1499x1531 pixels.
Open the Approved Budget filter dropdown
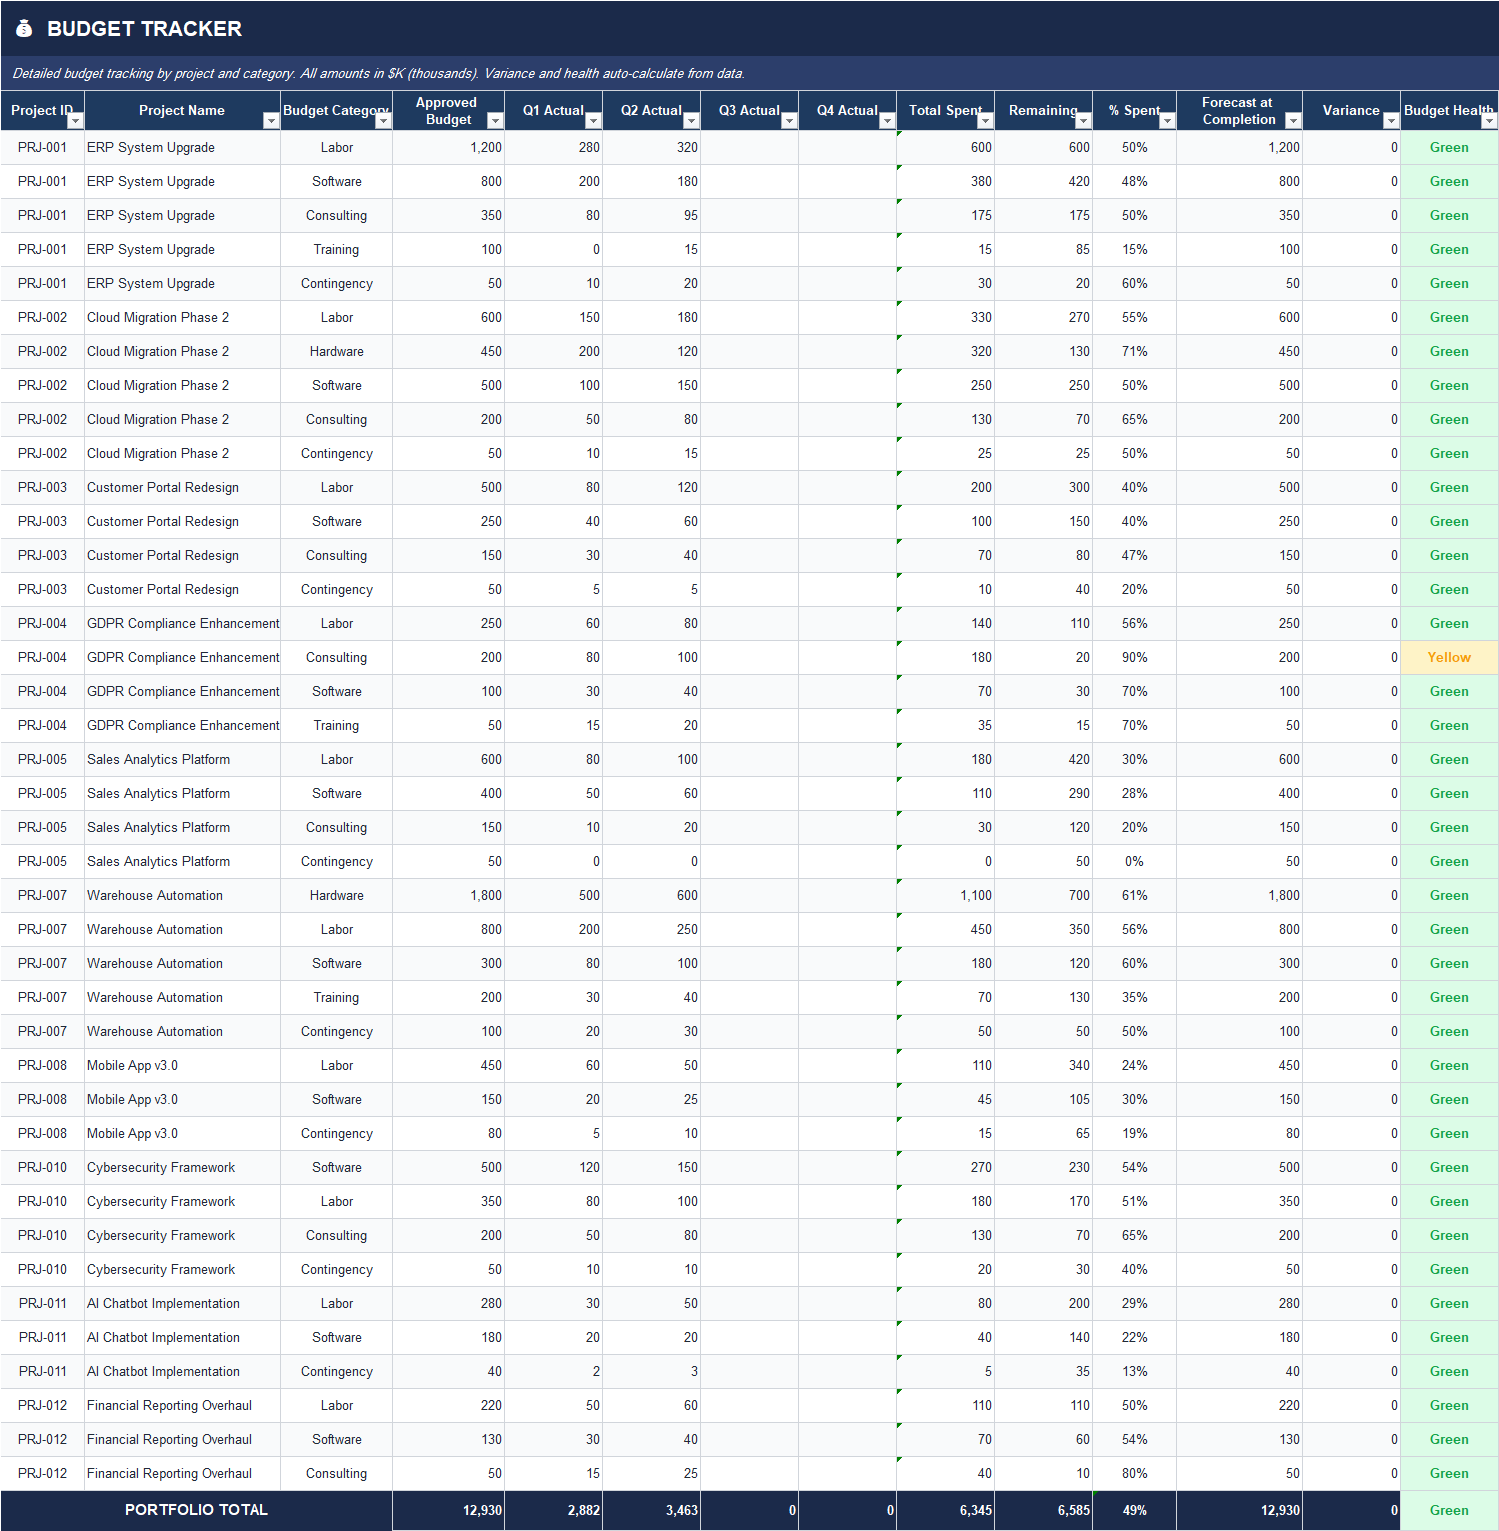pyautogui.click(x=495, y=122)
